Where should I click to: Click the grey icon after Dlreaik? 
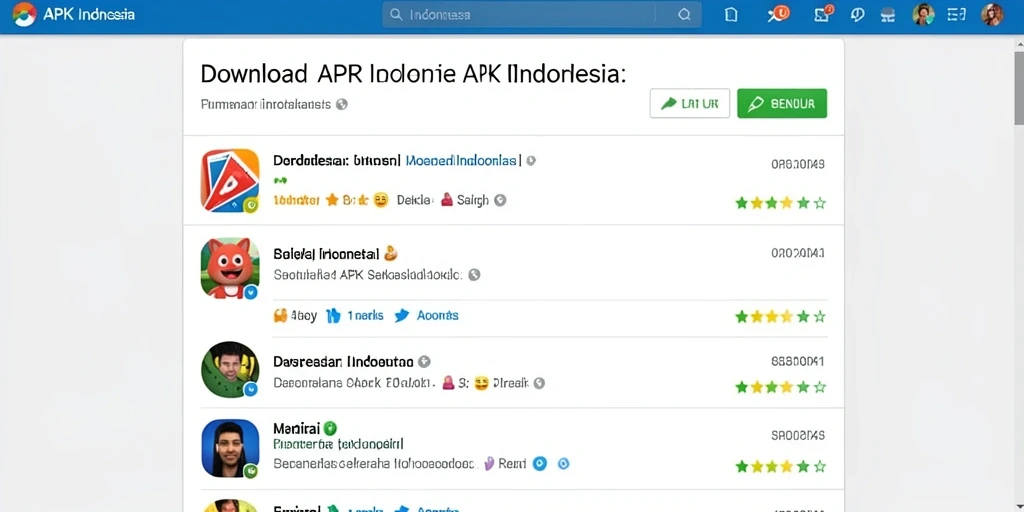[539, 383]
